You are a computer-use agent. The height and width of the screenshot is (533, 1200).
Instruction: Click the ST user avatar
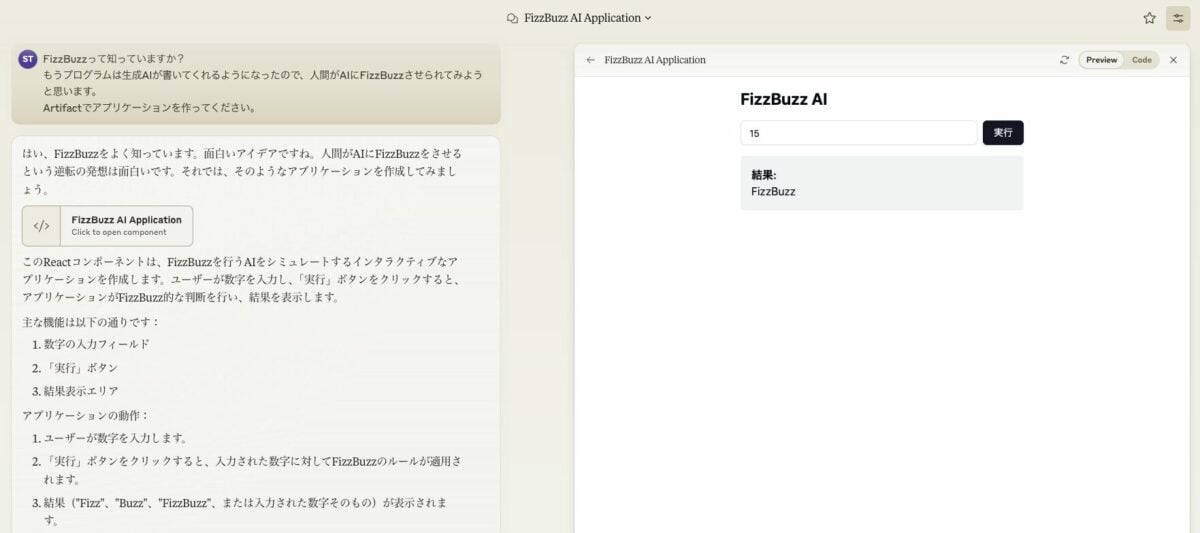[28, 59]
